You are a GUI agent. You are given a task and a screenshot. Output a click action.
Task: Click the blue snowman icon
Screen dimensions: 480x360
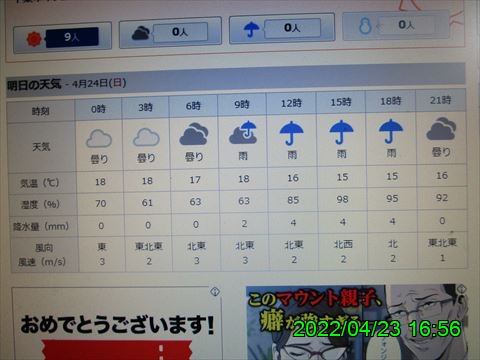coord(365,26)
